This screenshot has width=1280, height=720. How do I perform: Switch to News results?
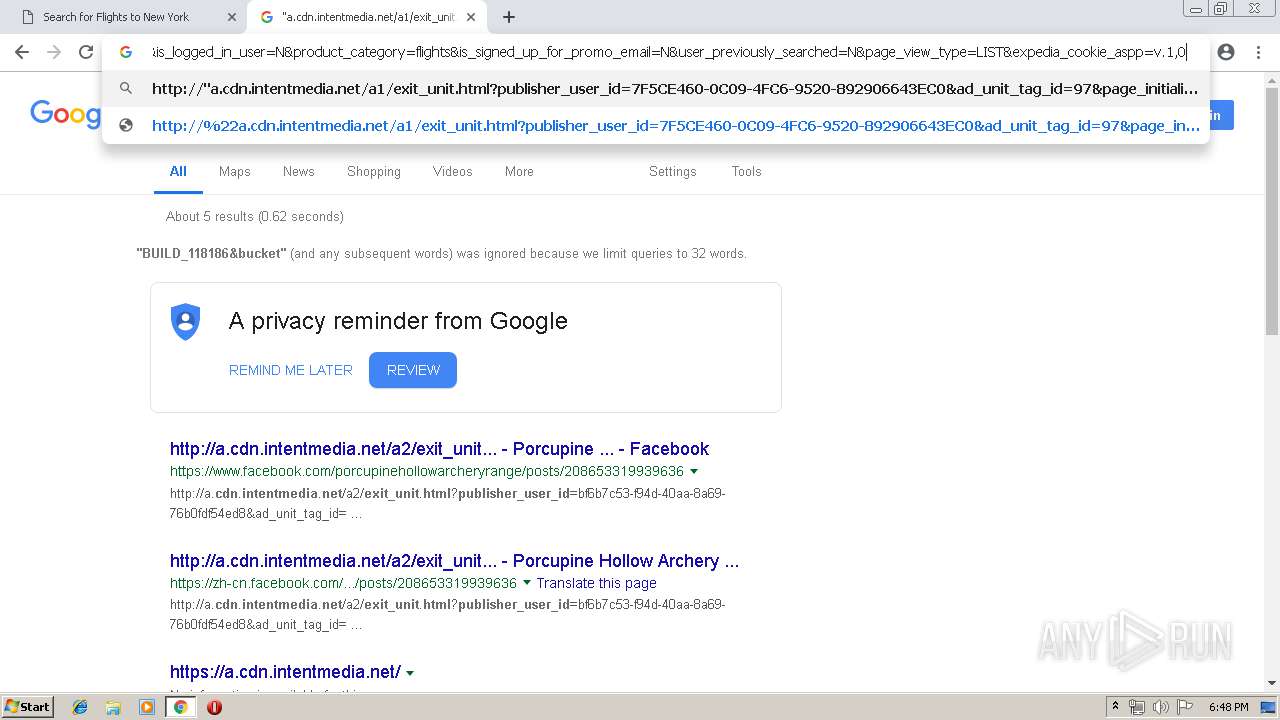(x=299, y=172)
